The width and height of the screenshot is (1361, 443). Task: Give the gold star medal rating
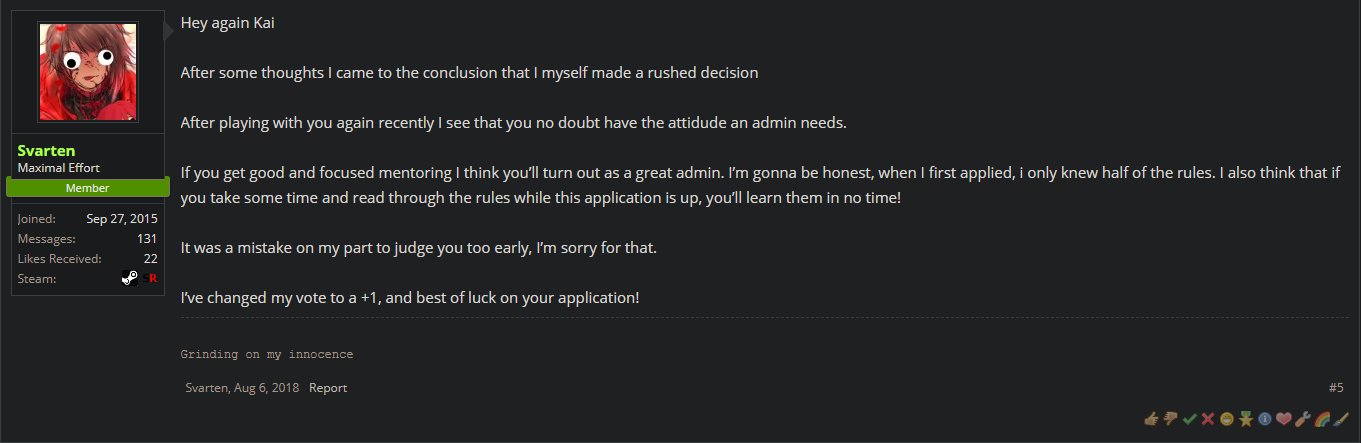[x=1245, y=418]
